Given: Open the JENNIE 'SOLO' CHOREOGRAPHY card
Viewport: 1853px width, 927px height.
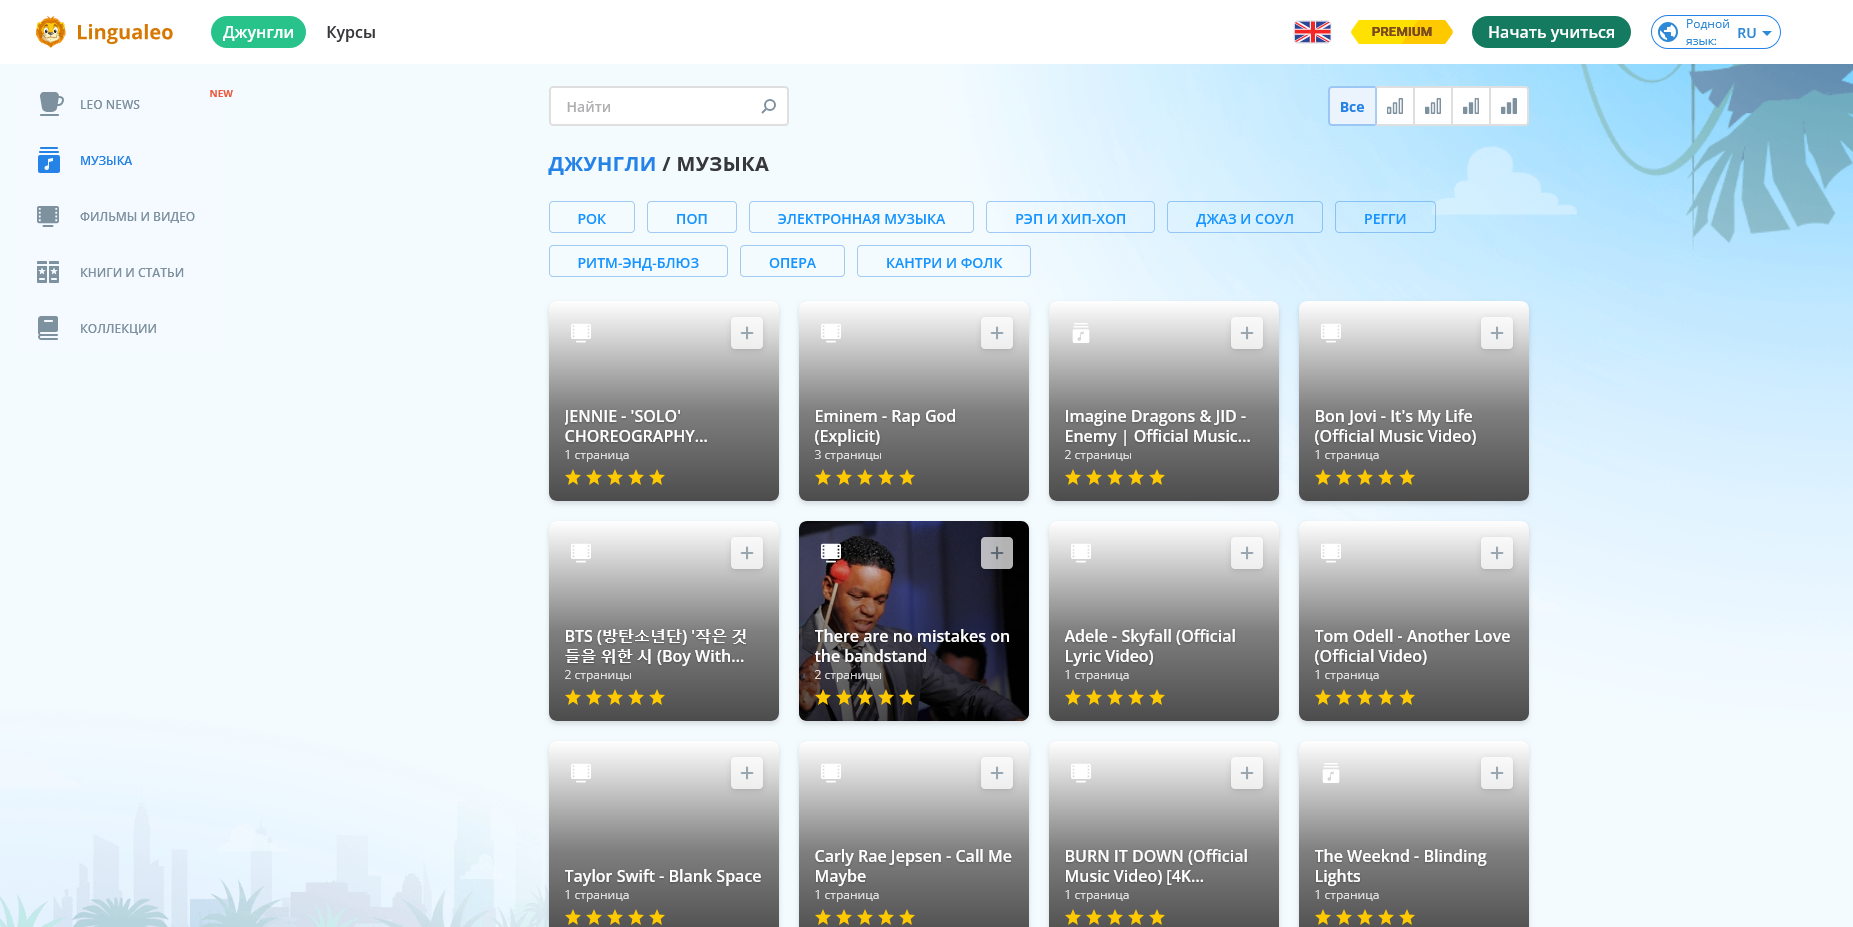Looking at the screenshot, I should coord(664,401).
